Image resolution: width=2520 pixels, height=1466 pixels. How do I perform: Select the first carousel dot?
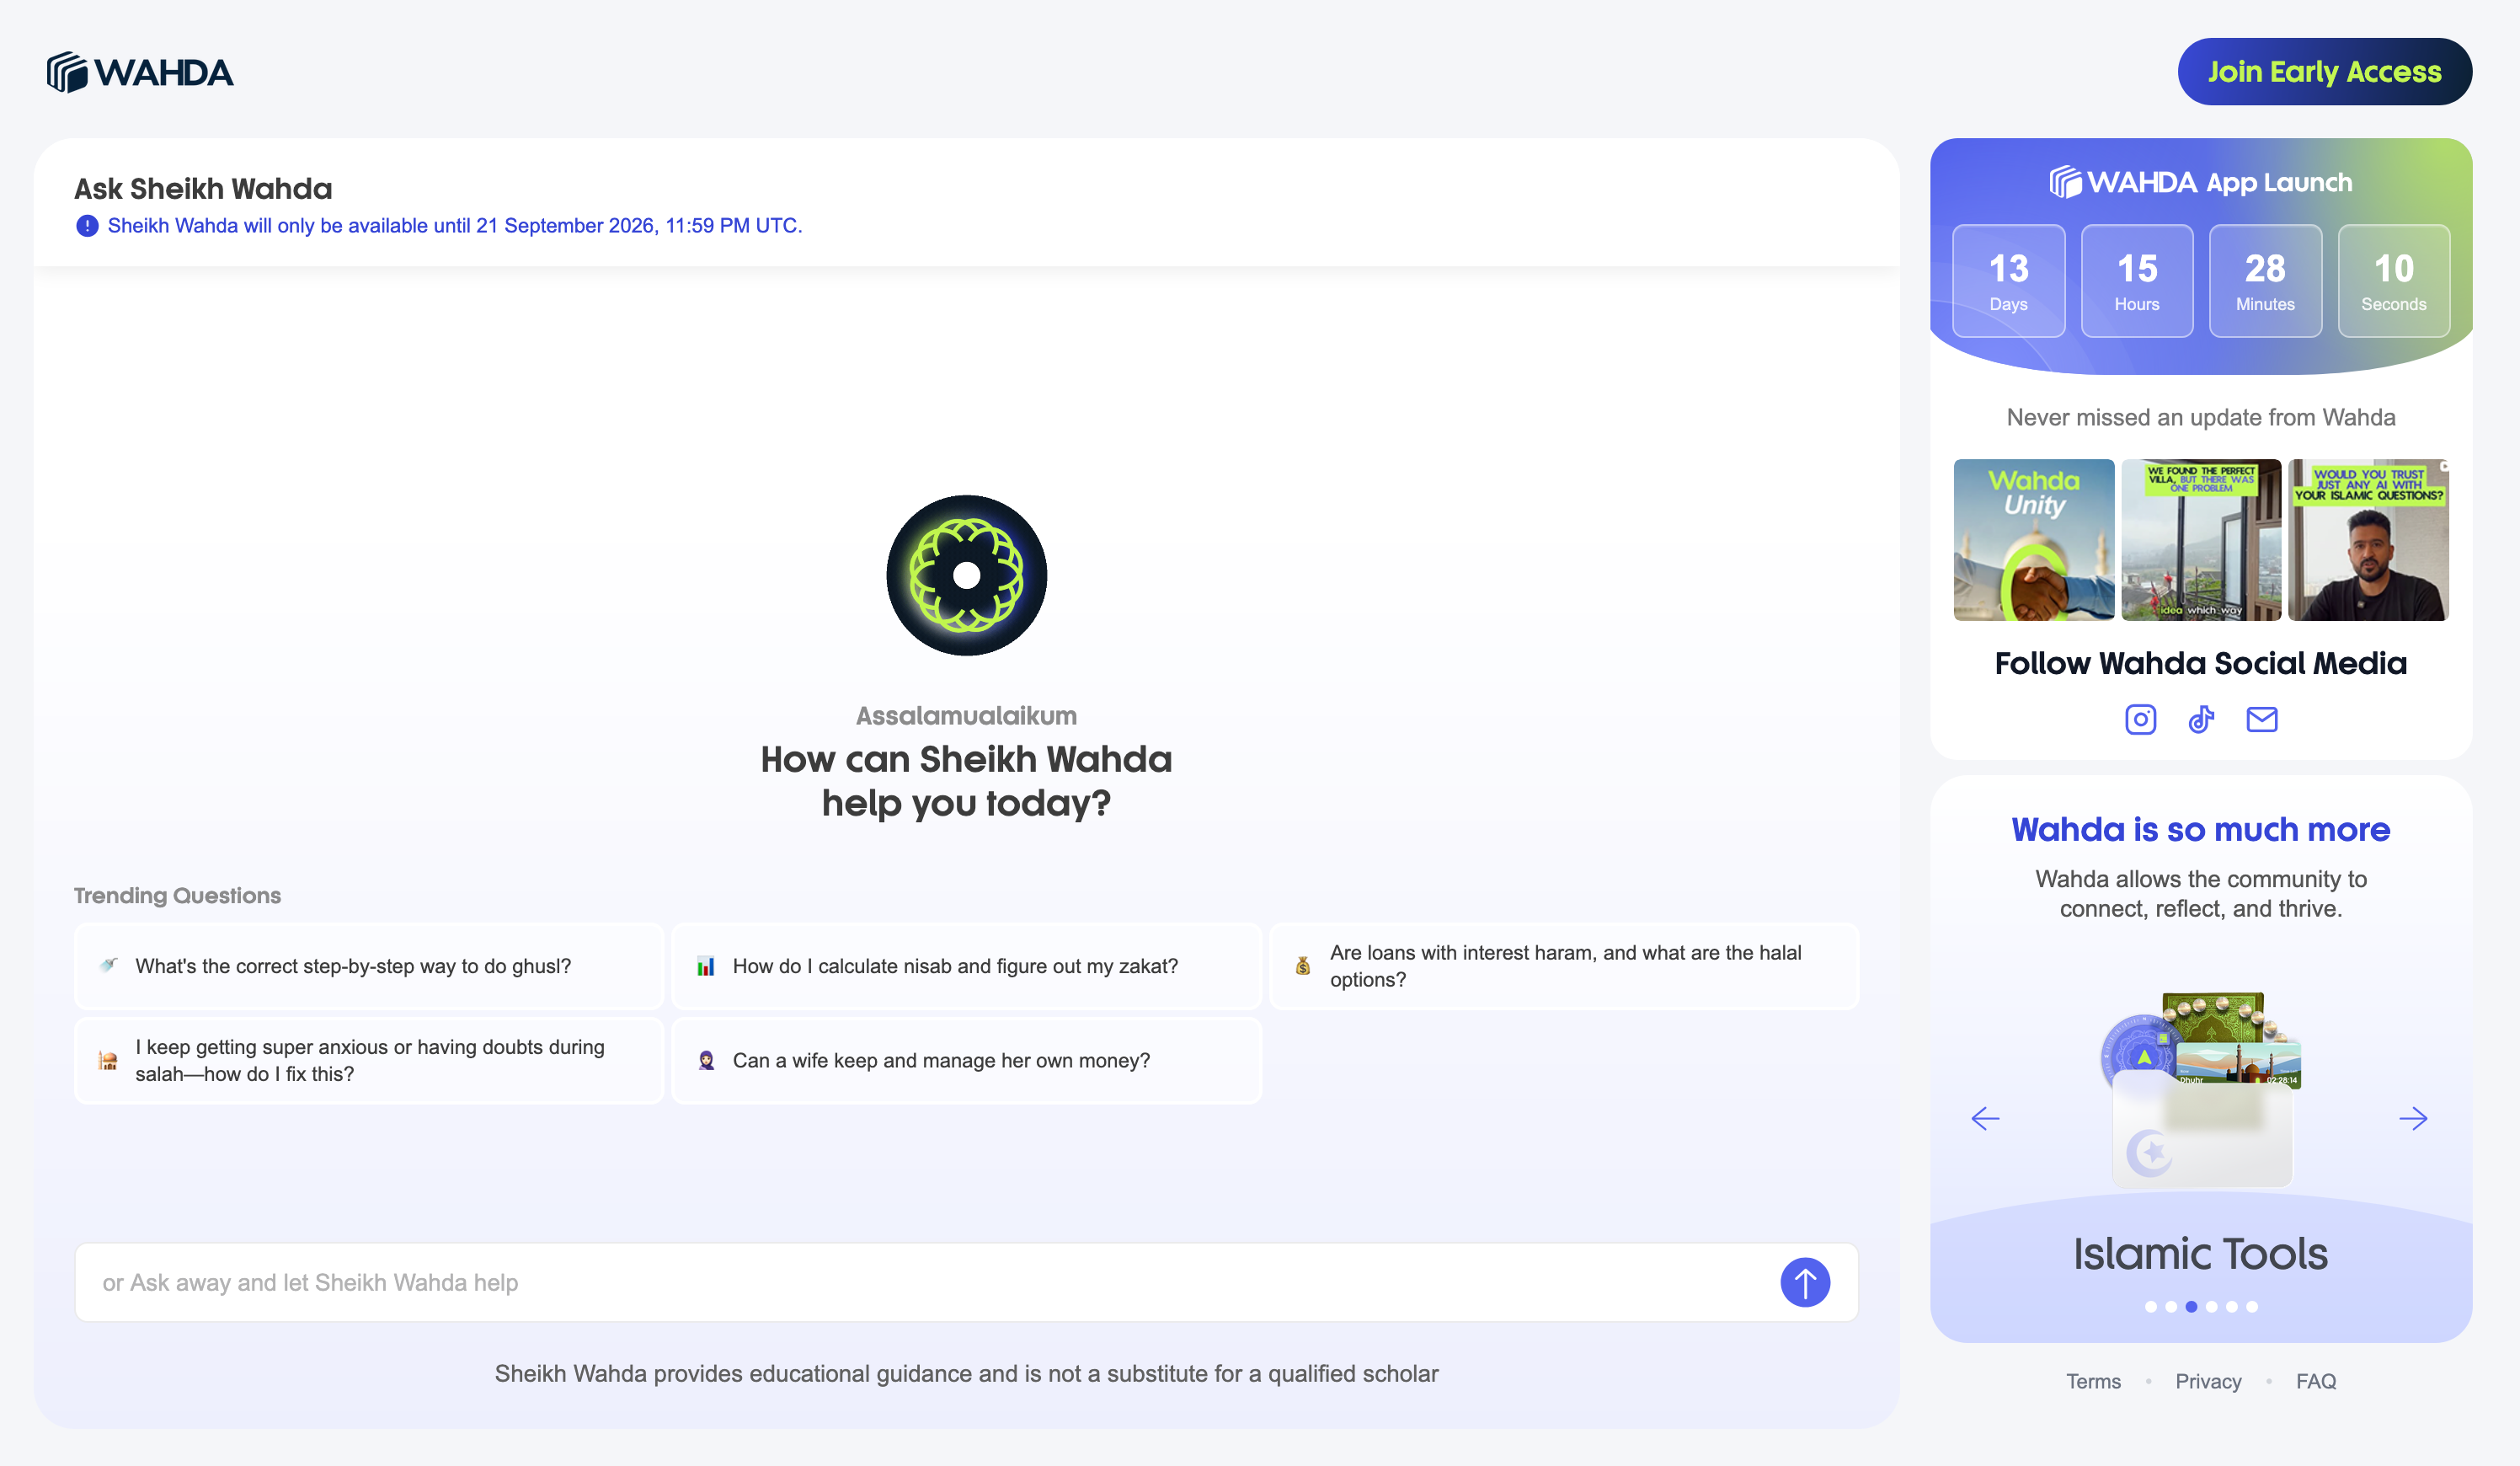[2150, 1306]
